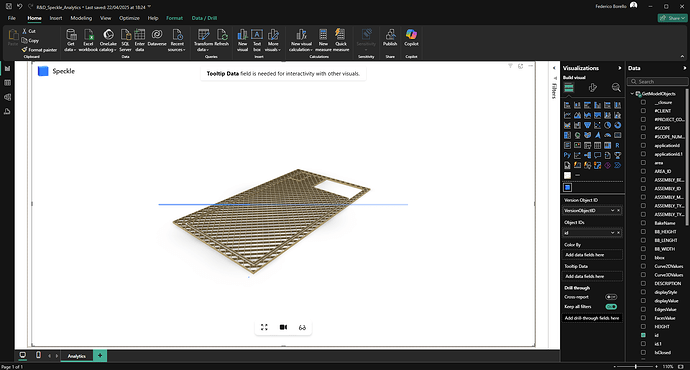Check the DESCRIPTION field checkbox

(x=643, y=283)
